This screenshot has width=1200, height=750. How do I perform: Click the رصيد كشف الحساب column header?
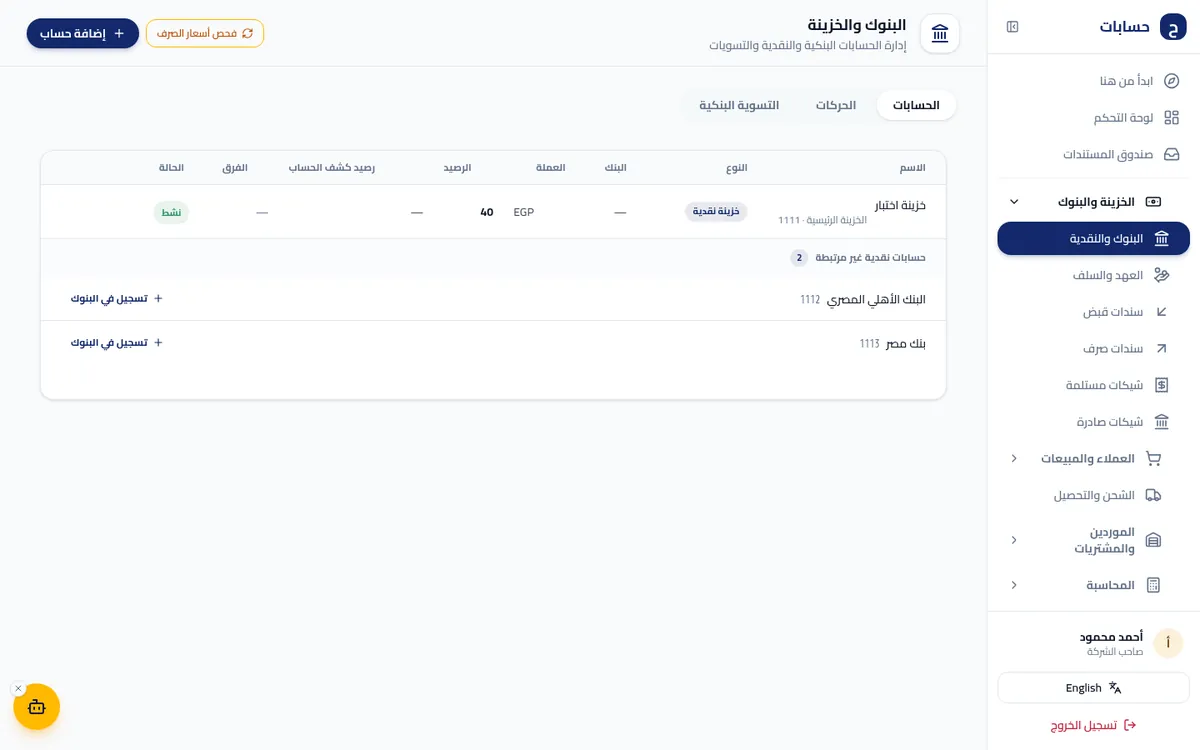coord(332,168)
